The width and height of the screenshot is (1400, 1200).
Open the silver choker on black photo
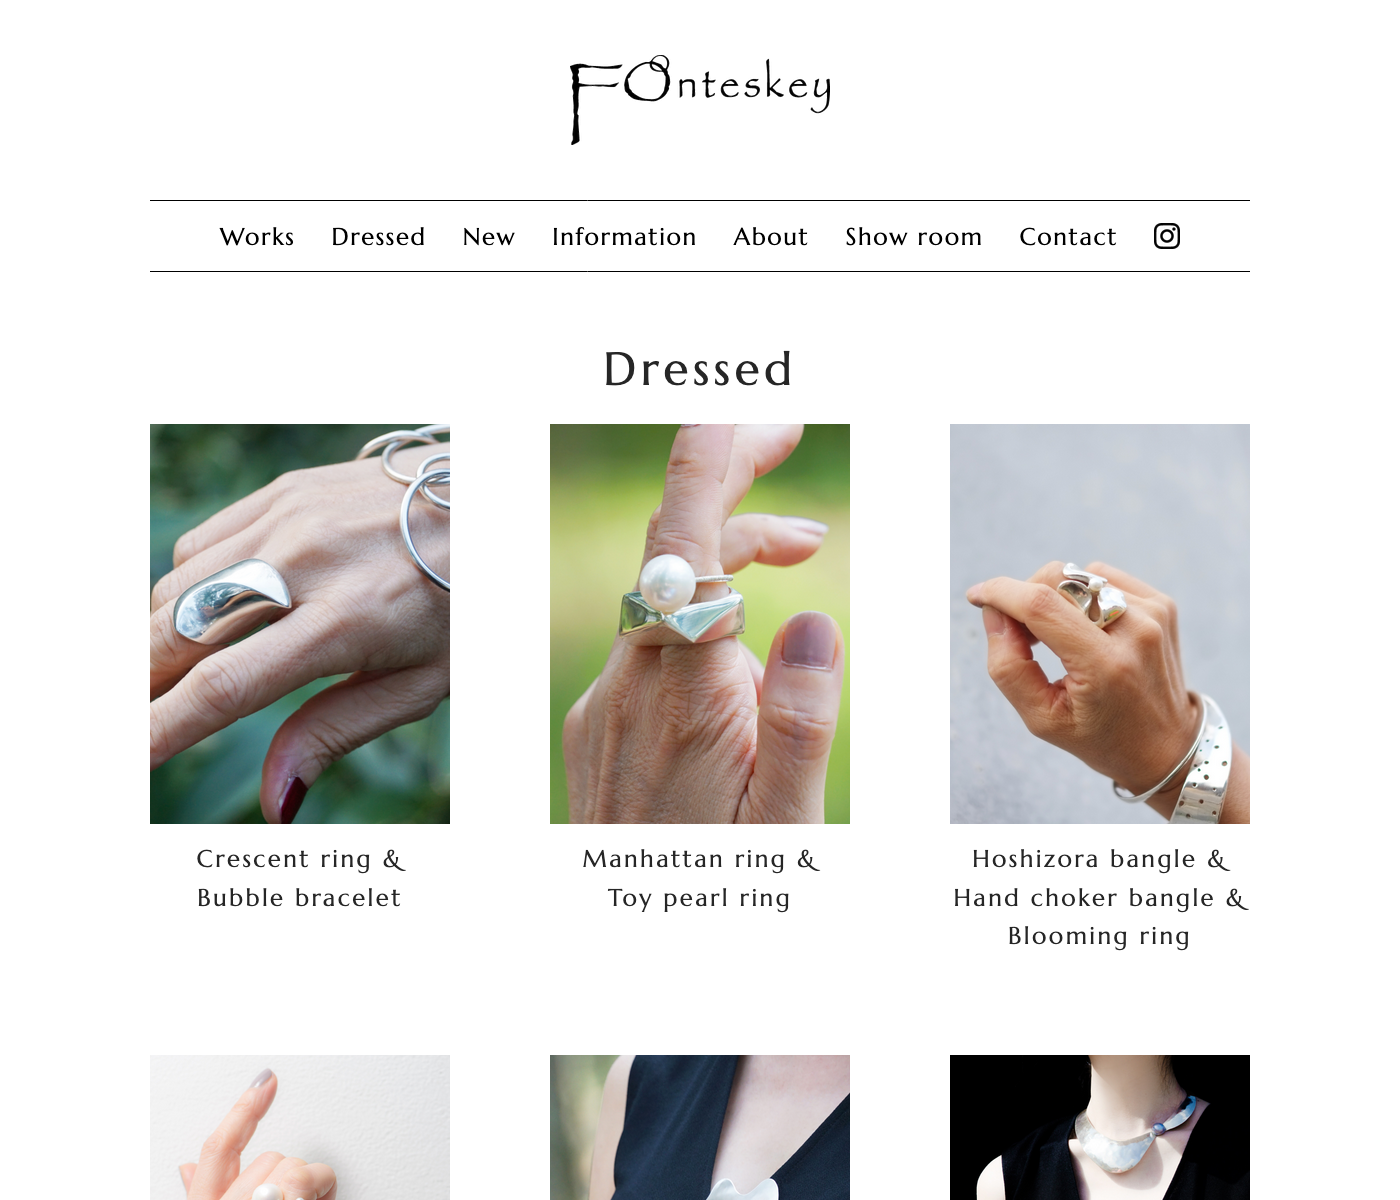click(x=1100, y=1127)
